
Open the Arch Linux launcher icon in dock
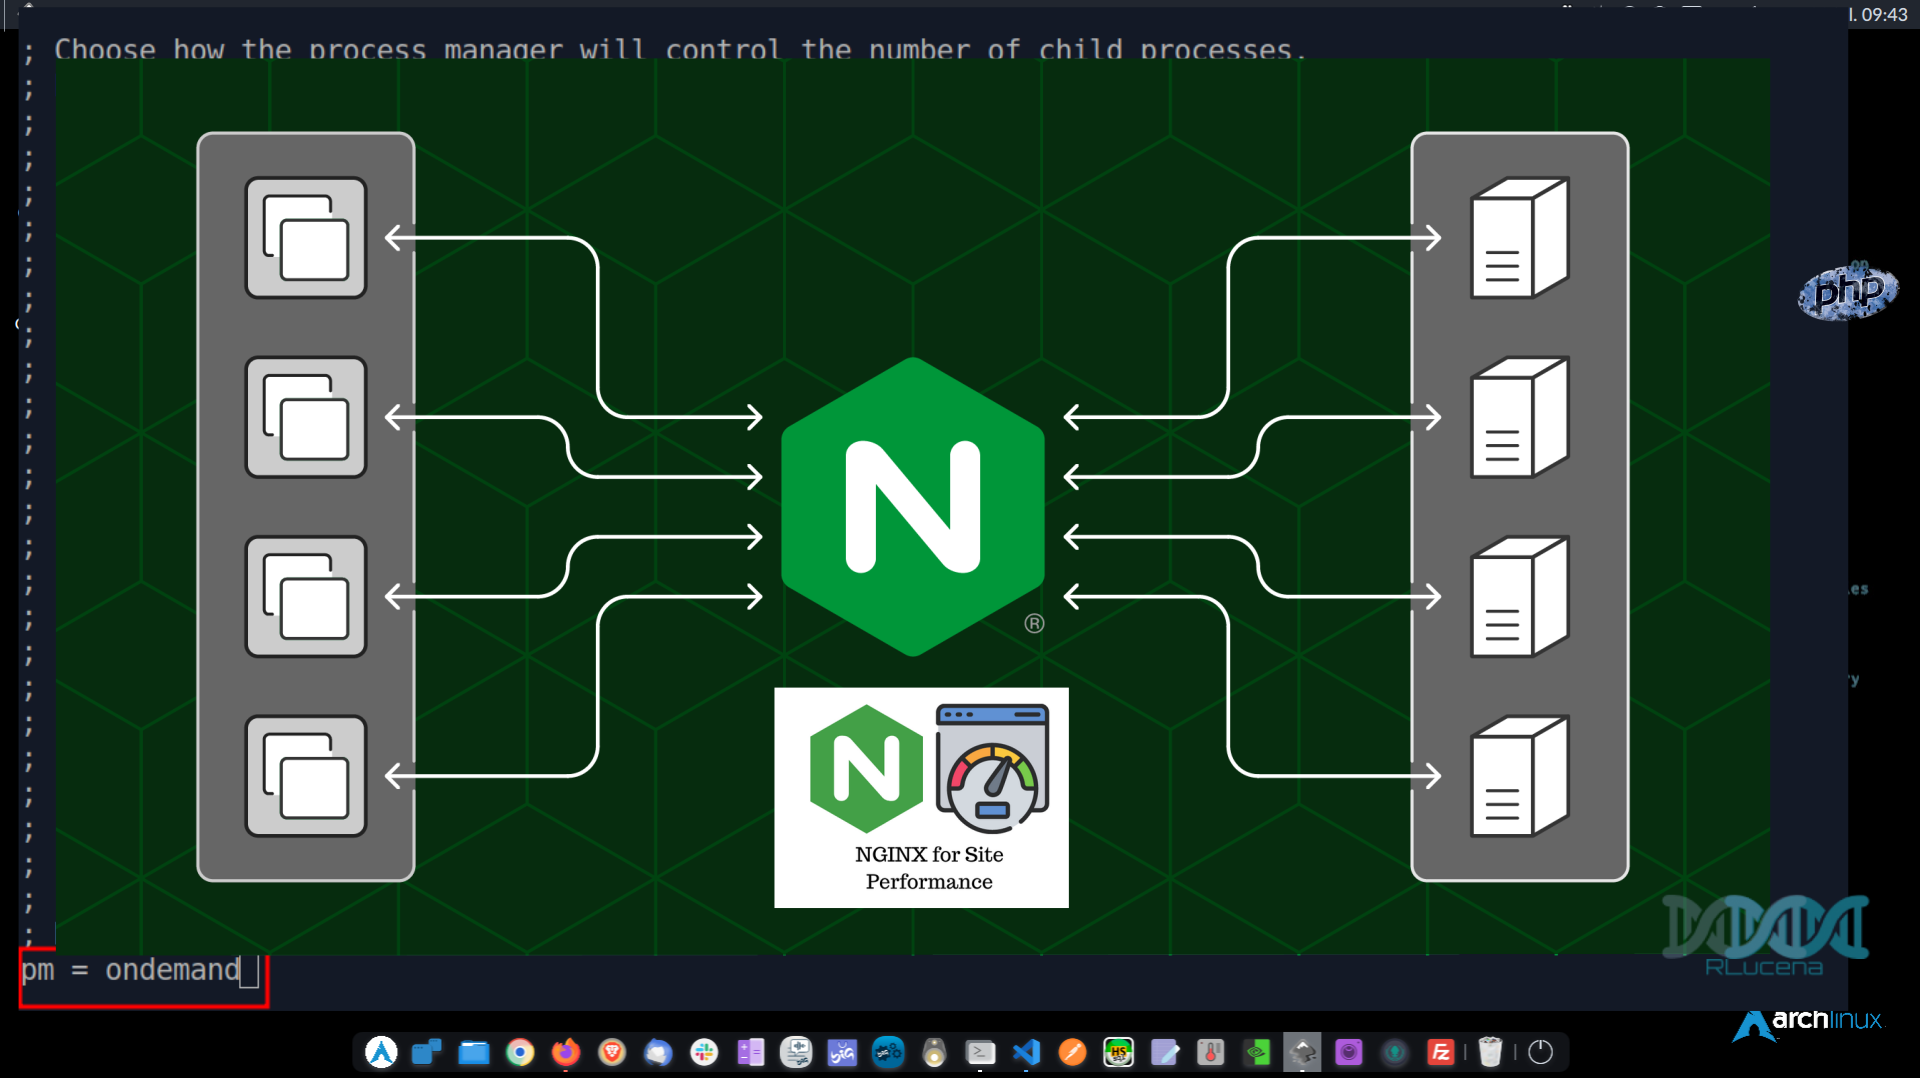(381, 1052)
